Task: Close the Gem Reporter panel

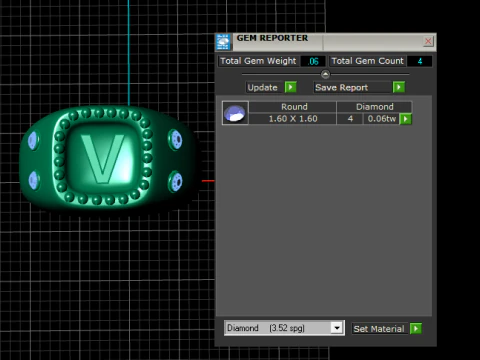Action: [428, 41]
